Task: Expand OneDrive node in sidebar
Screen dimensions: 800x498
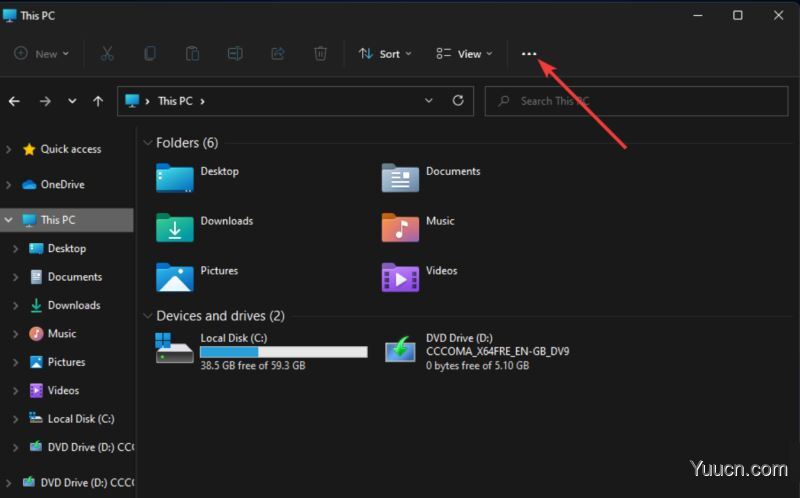Action: pos(9,185)
